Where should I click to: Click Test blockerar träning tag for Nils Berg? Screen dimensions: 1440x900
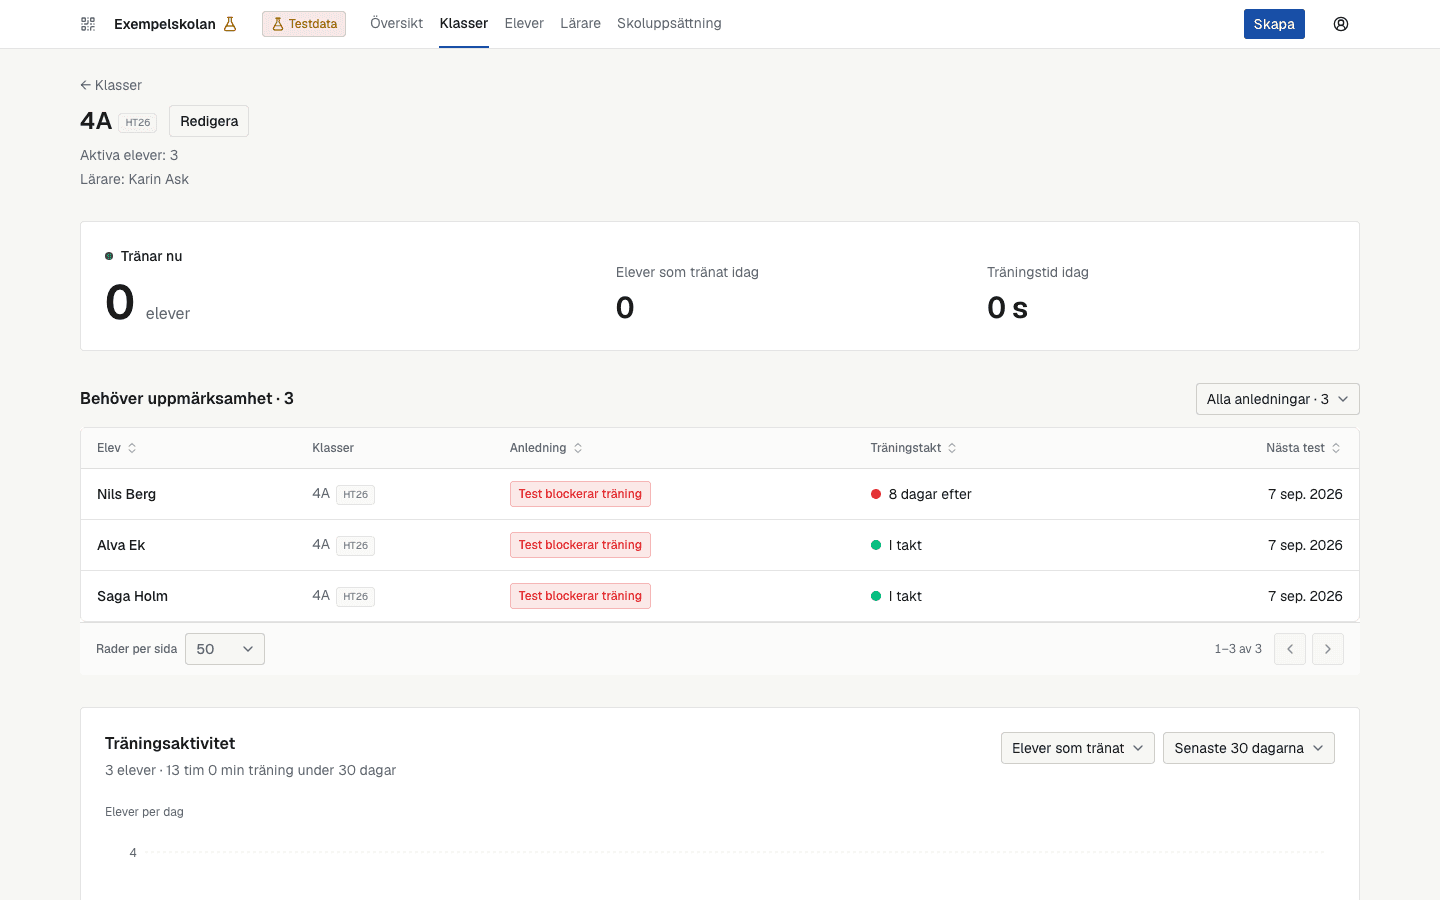[580, 494]
